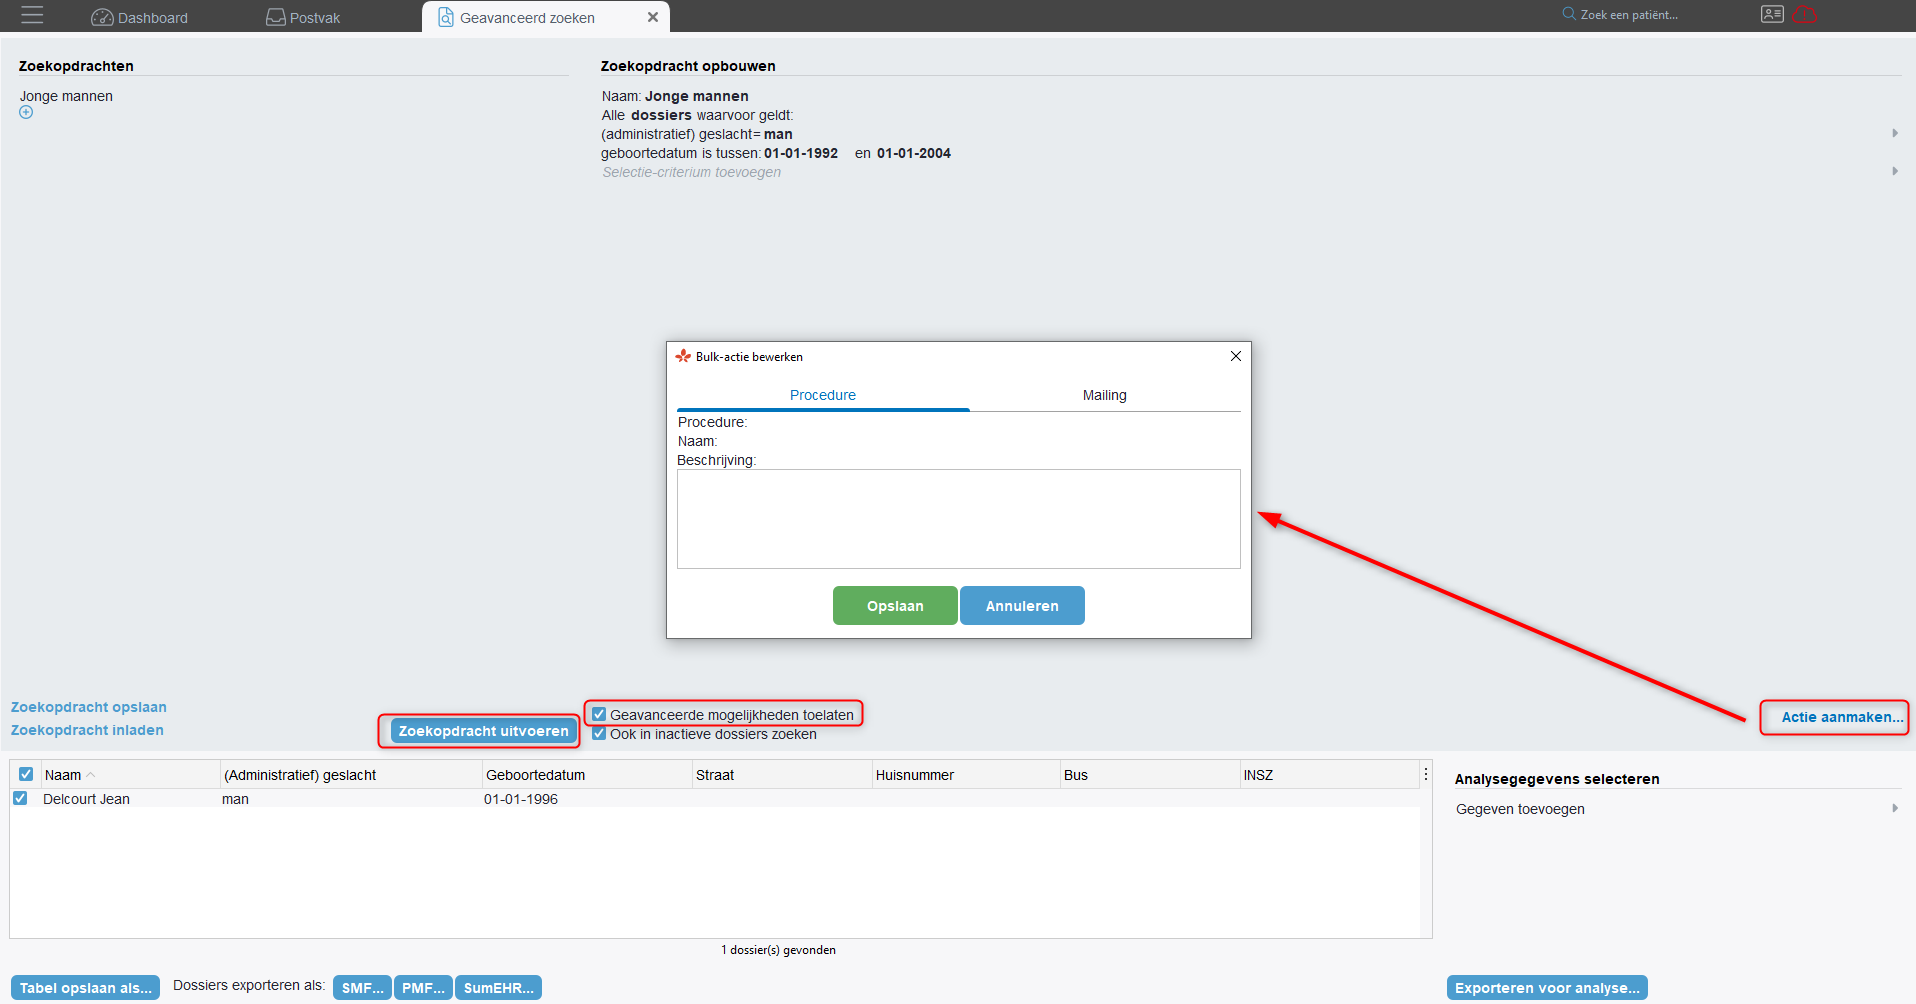This screenshot has width=1916, height=1004.
Task: Select the Delcourt Jean name cell
Action: tap(86, 799)
